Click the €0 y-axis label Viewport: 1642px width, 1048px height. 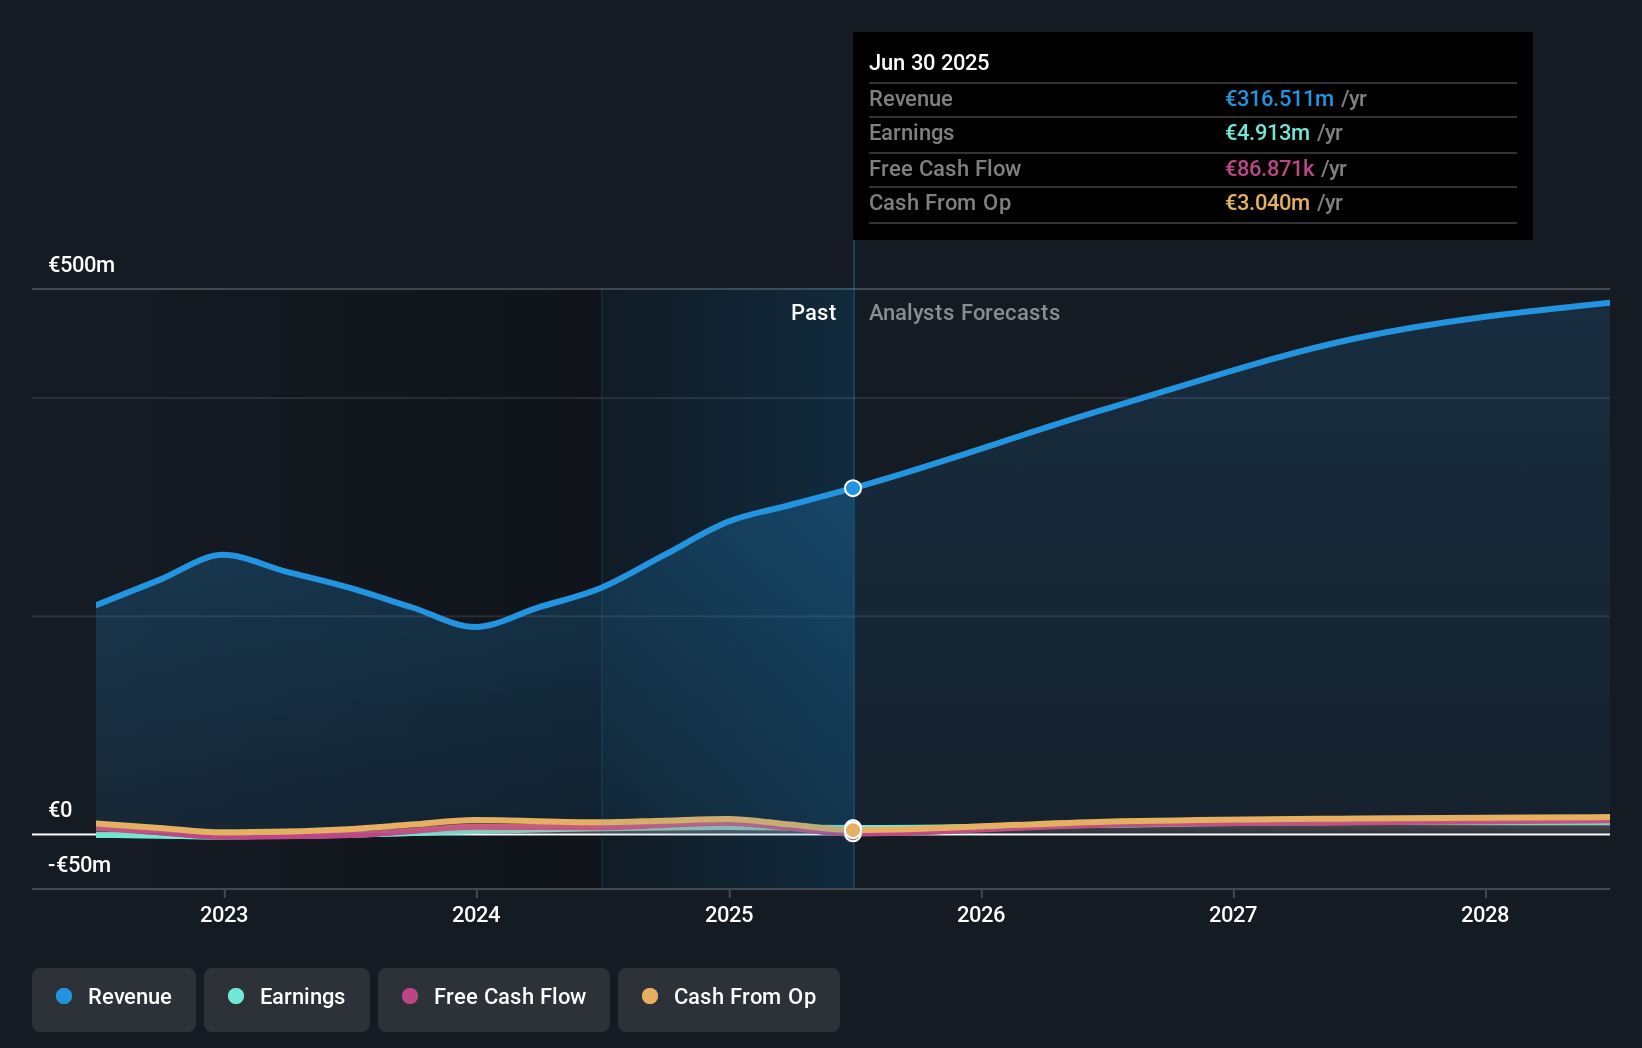(60, 810)
